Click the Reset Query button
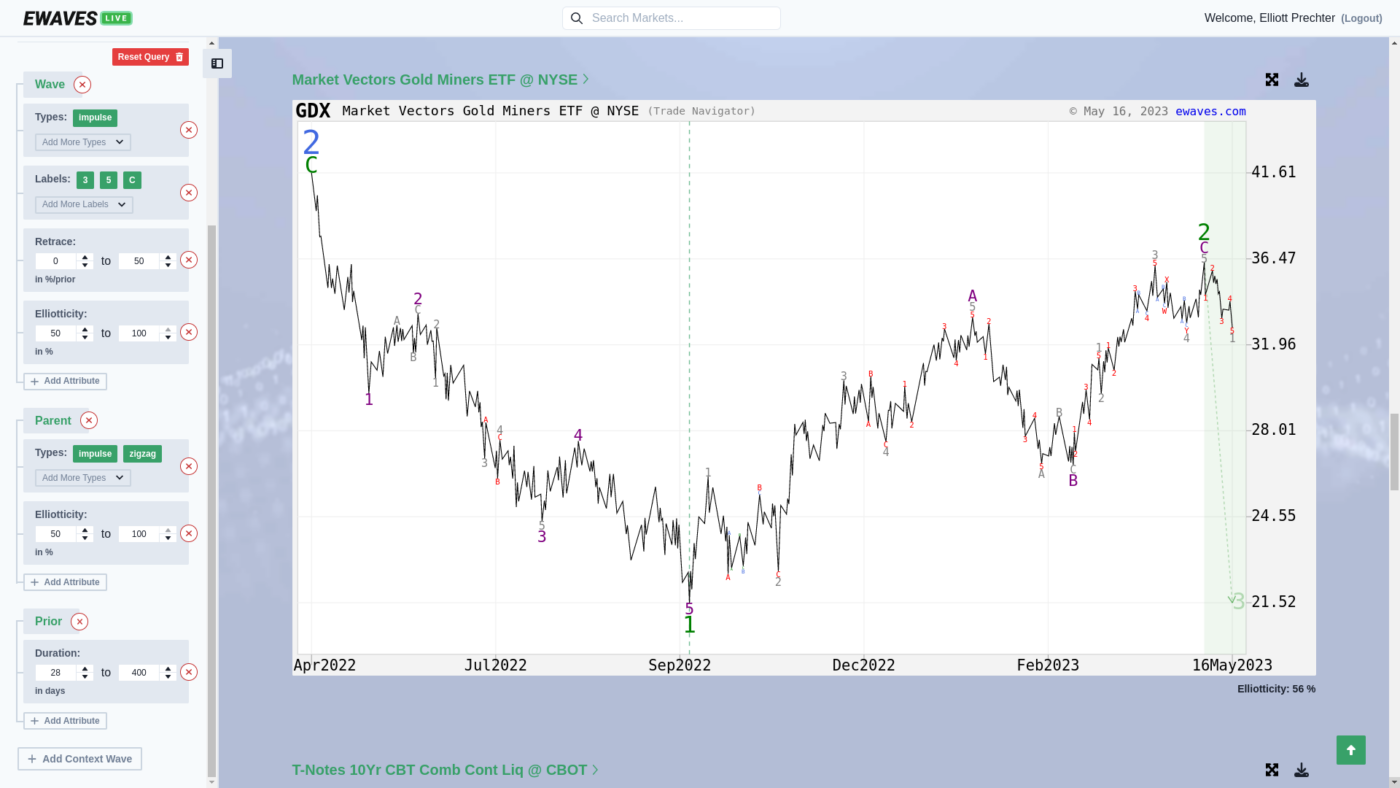 [149, 57]
